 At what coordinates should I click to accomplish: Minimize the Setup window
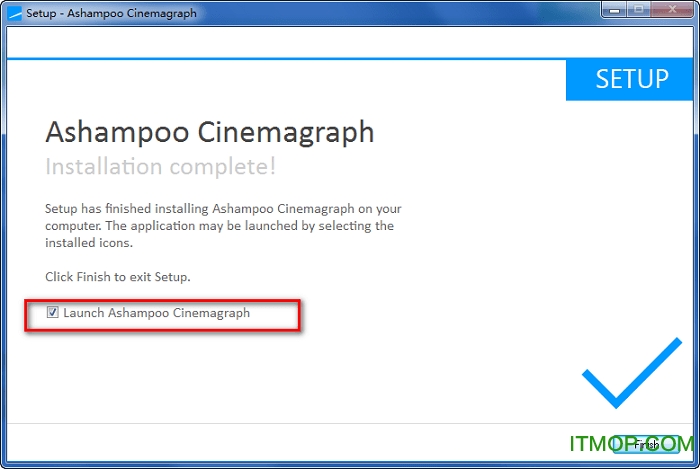click(x=614, y=10)
